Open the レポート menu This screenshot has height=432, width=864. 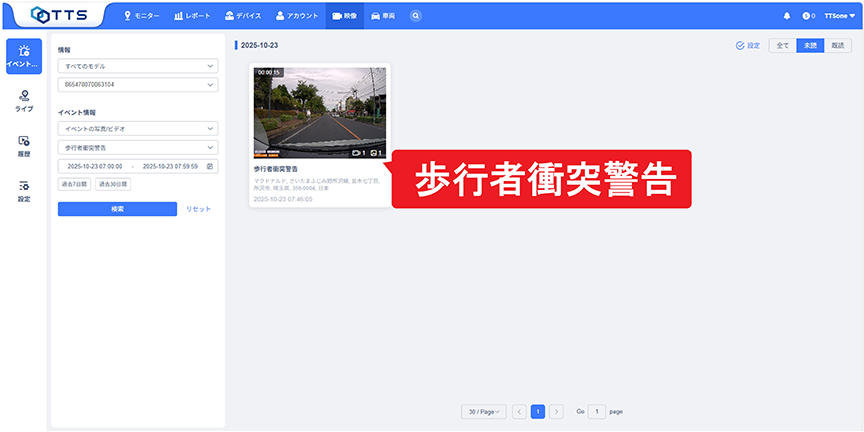[x=192, y=16]
